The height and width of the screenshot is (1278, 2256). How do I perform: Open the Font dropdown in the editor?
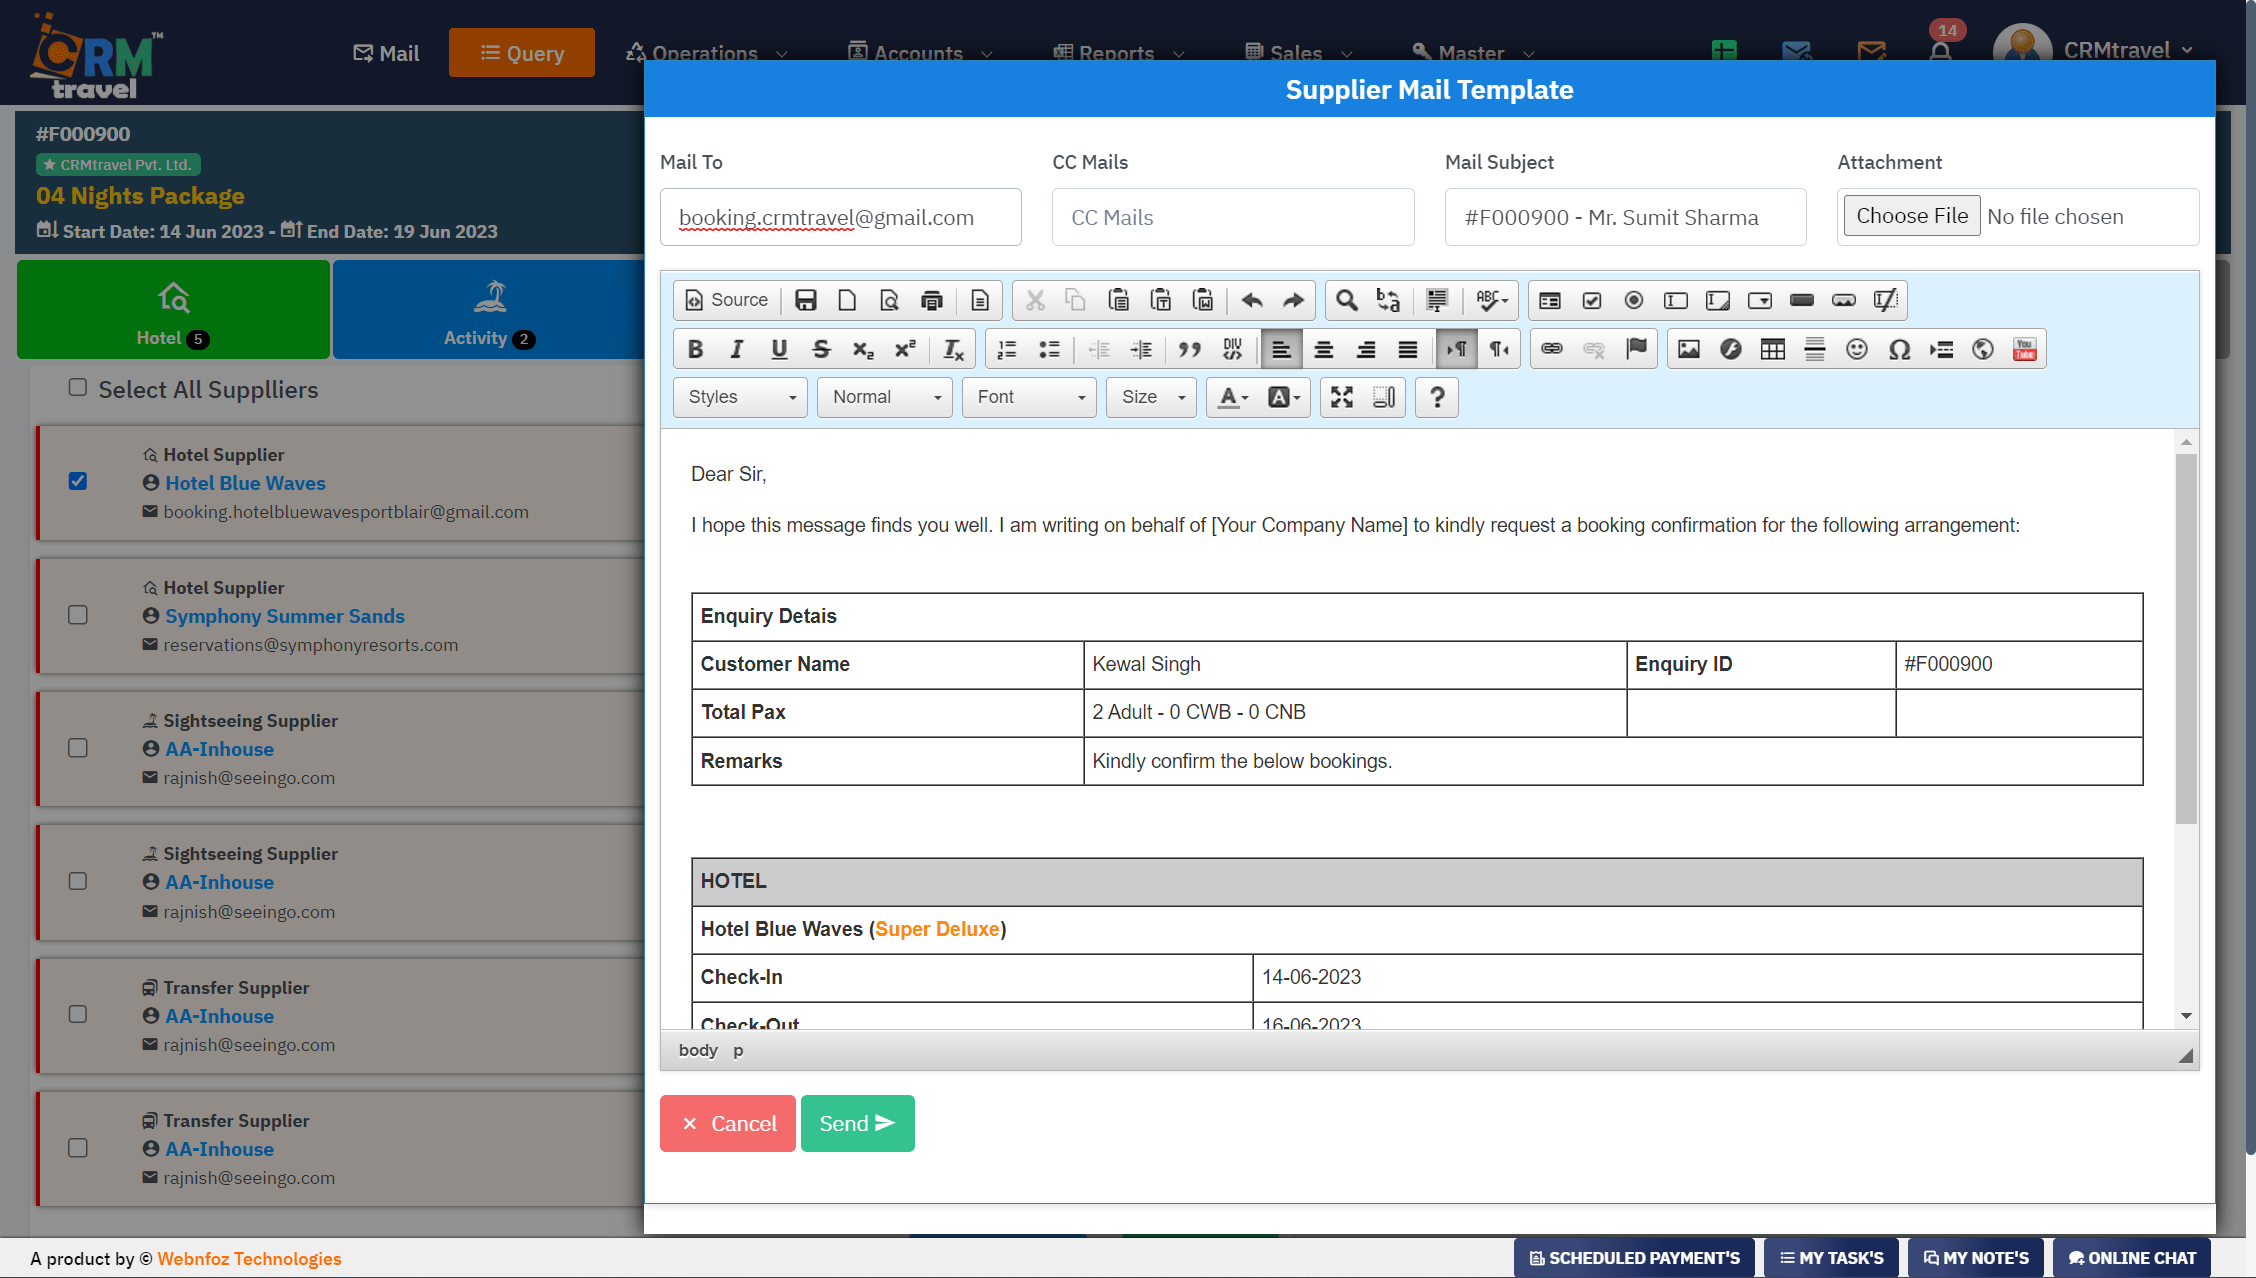point(1028,397)
